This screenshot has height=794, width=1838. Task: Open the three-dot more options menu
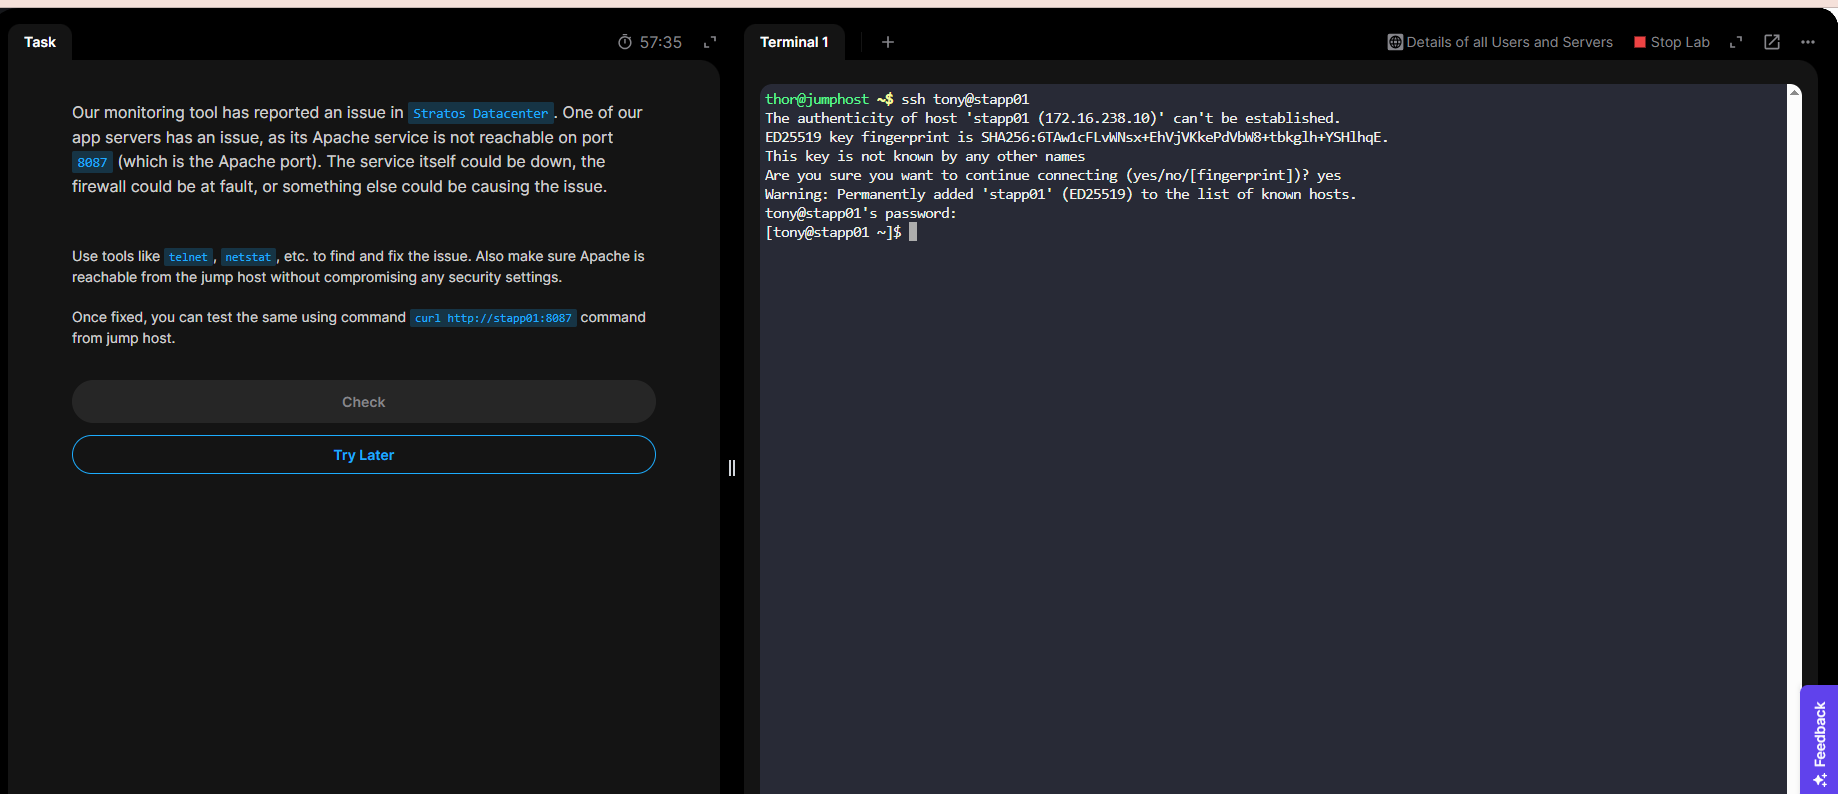1808,42
